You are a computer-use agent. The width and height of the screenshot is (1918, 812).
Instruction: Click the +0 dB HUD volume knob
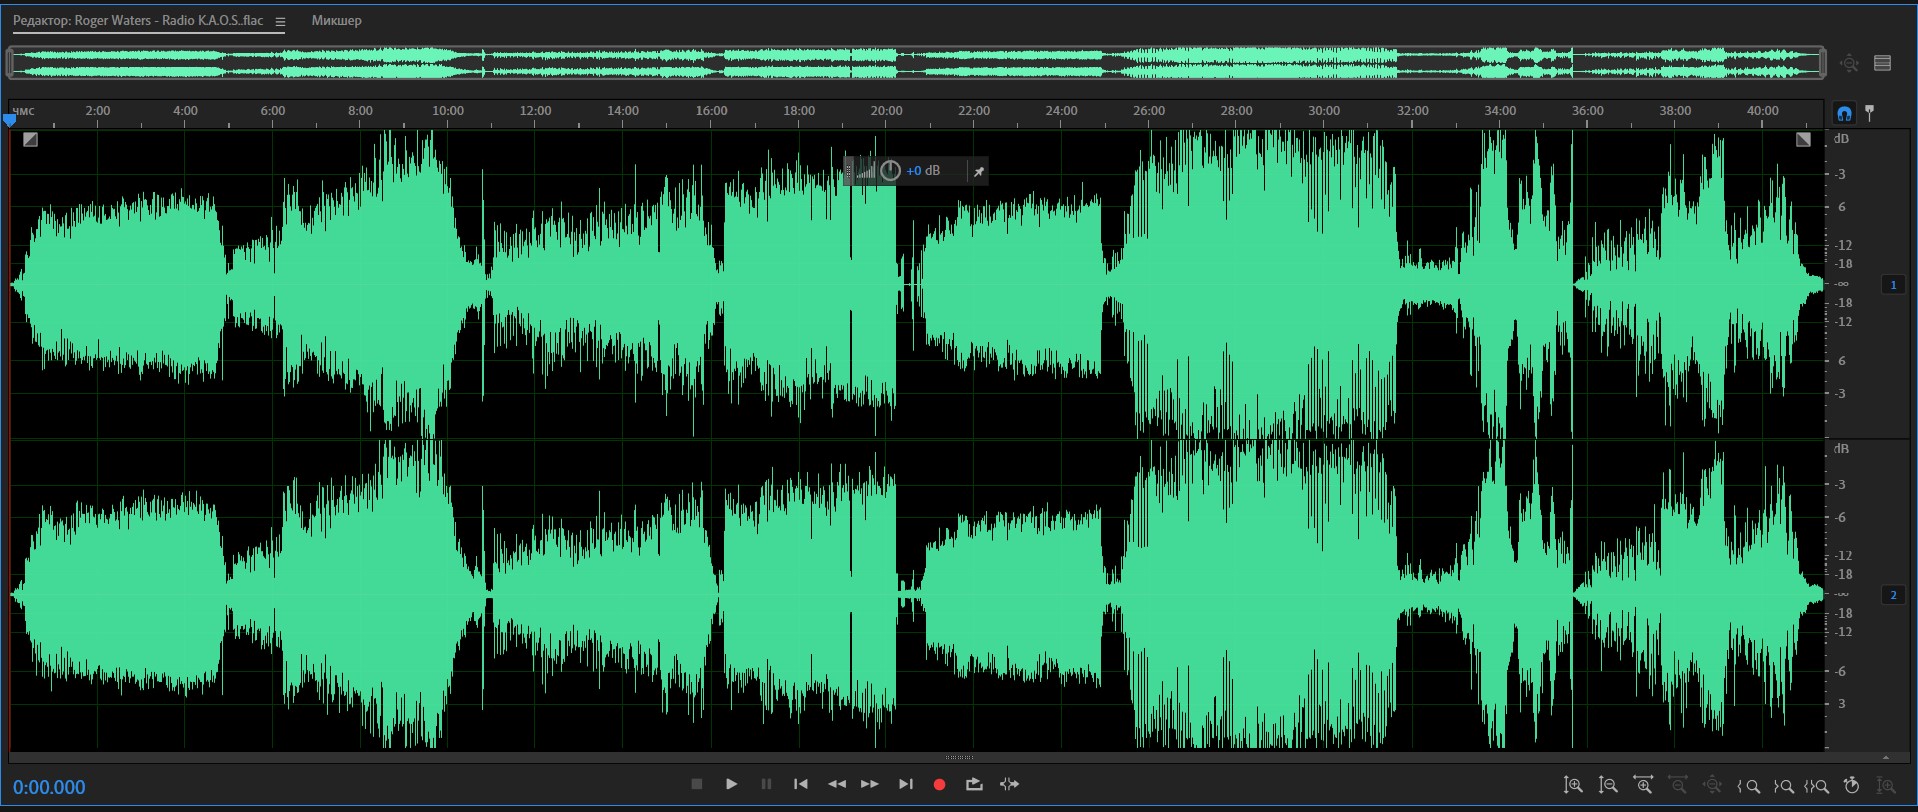pyautogui.click(x=890, y=171)
